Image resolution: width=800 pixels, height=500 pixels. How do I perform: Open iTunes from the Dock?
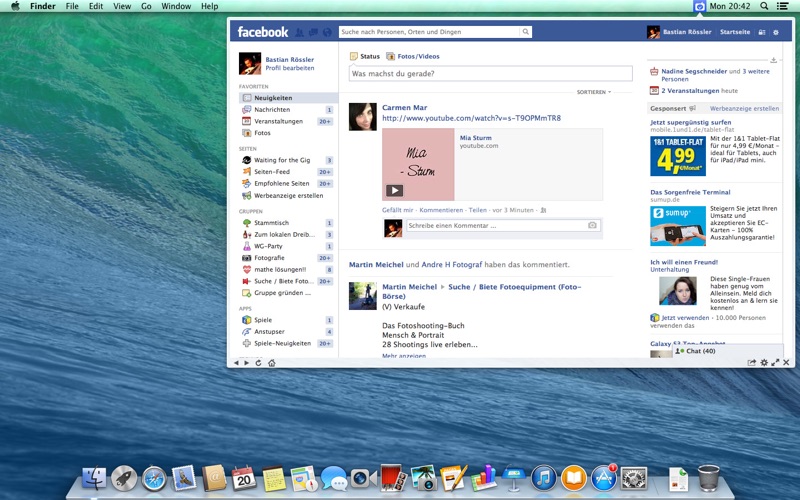[544, 479]
